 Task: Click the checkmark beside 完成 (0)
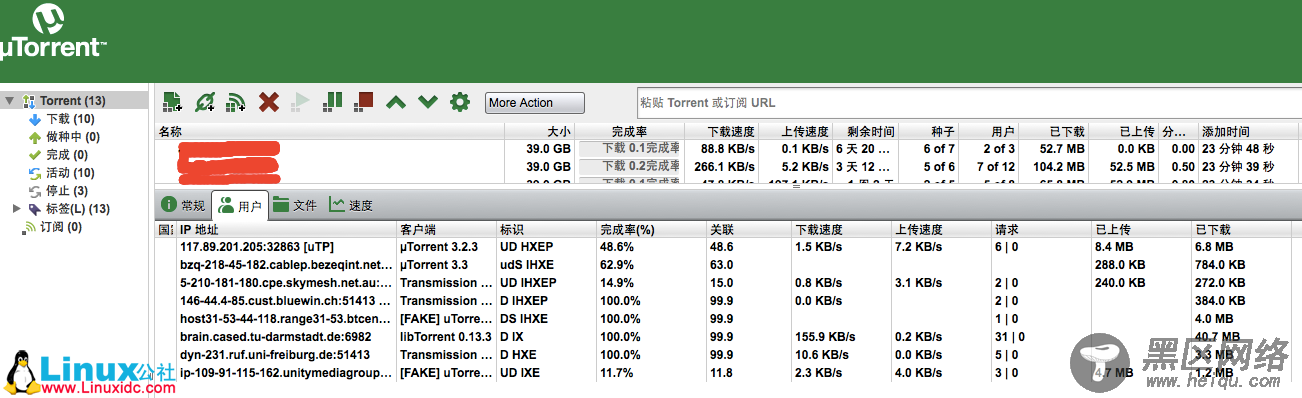point(35,155)
